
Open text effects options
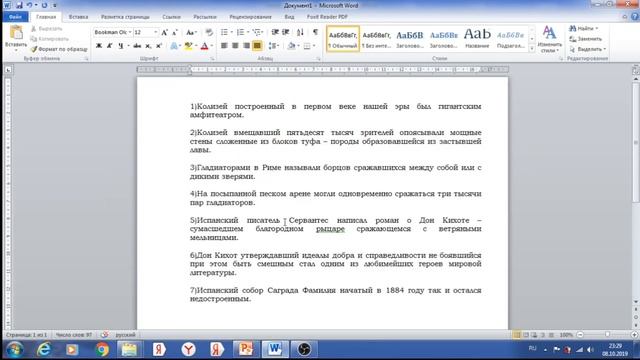click(174, 46)
